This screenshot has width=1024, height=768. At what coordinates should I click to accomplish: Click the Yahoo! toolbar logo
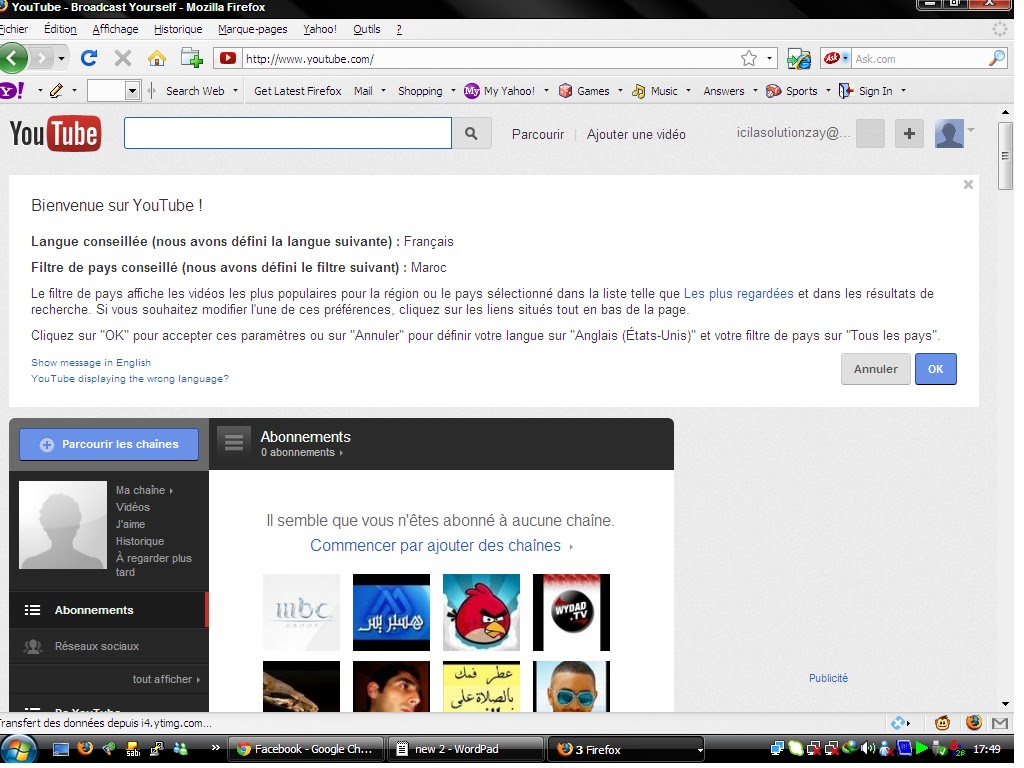[x=12, y=91]
